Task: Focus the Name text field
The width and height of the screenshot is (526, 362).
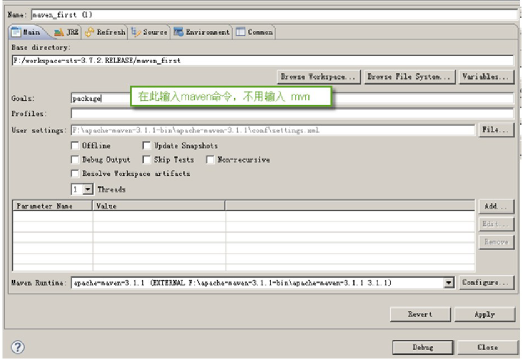Action: [x=274, y=15]
